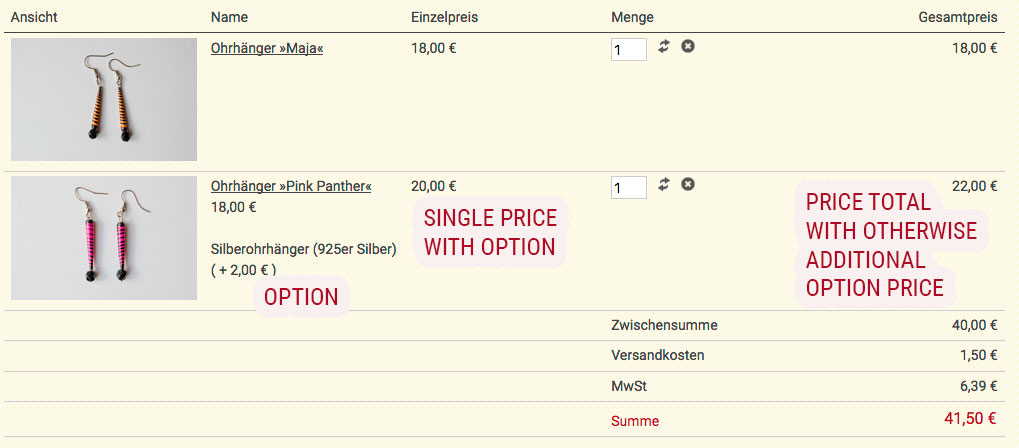Click the quantity field for Pink Panther
The height and width of the screenshot is (448, 1019).
[x=628, y=187]
